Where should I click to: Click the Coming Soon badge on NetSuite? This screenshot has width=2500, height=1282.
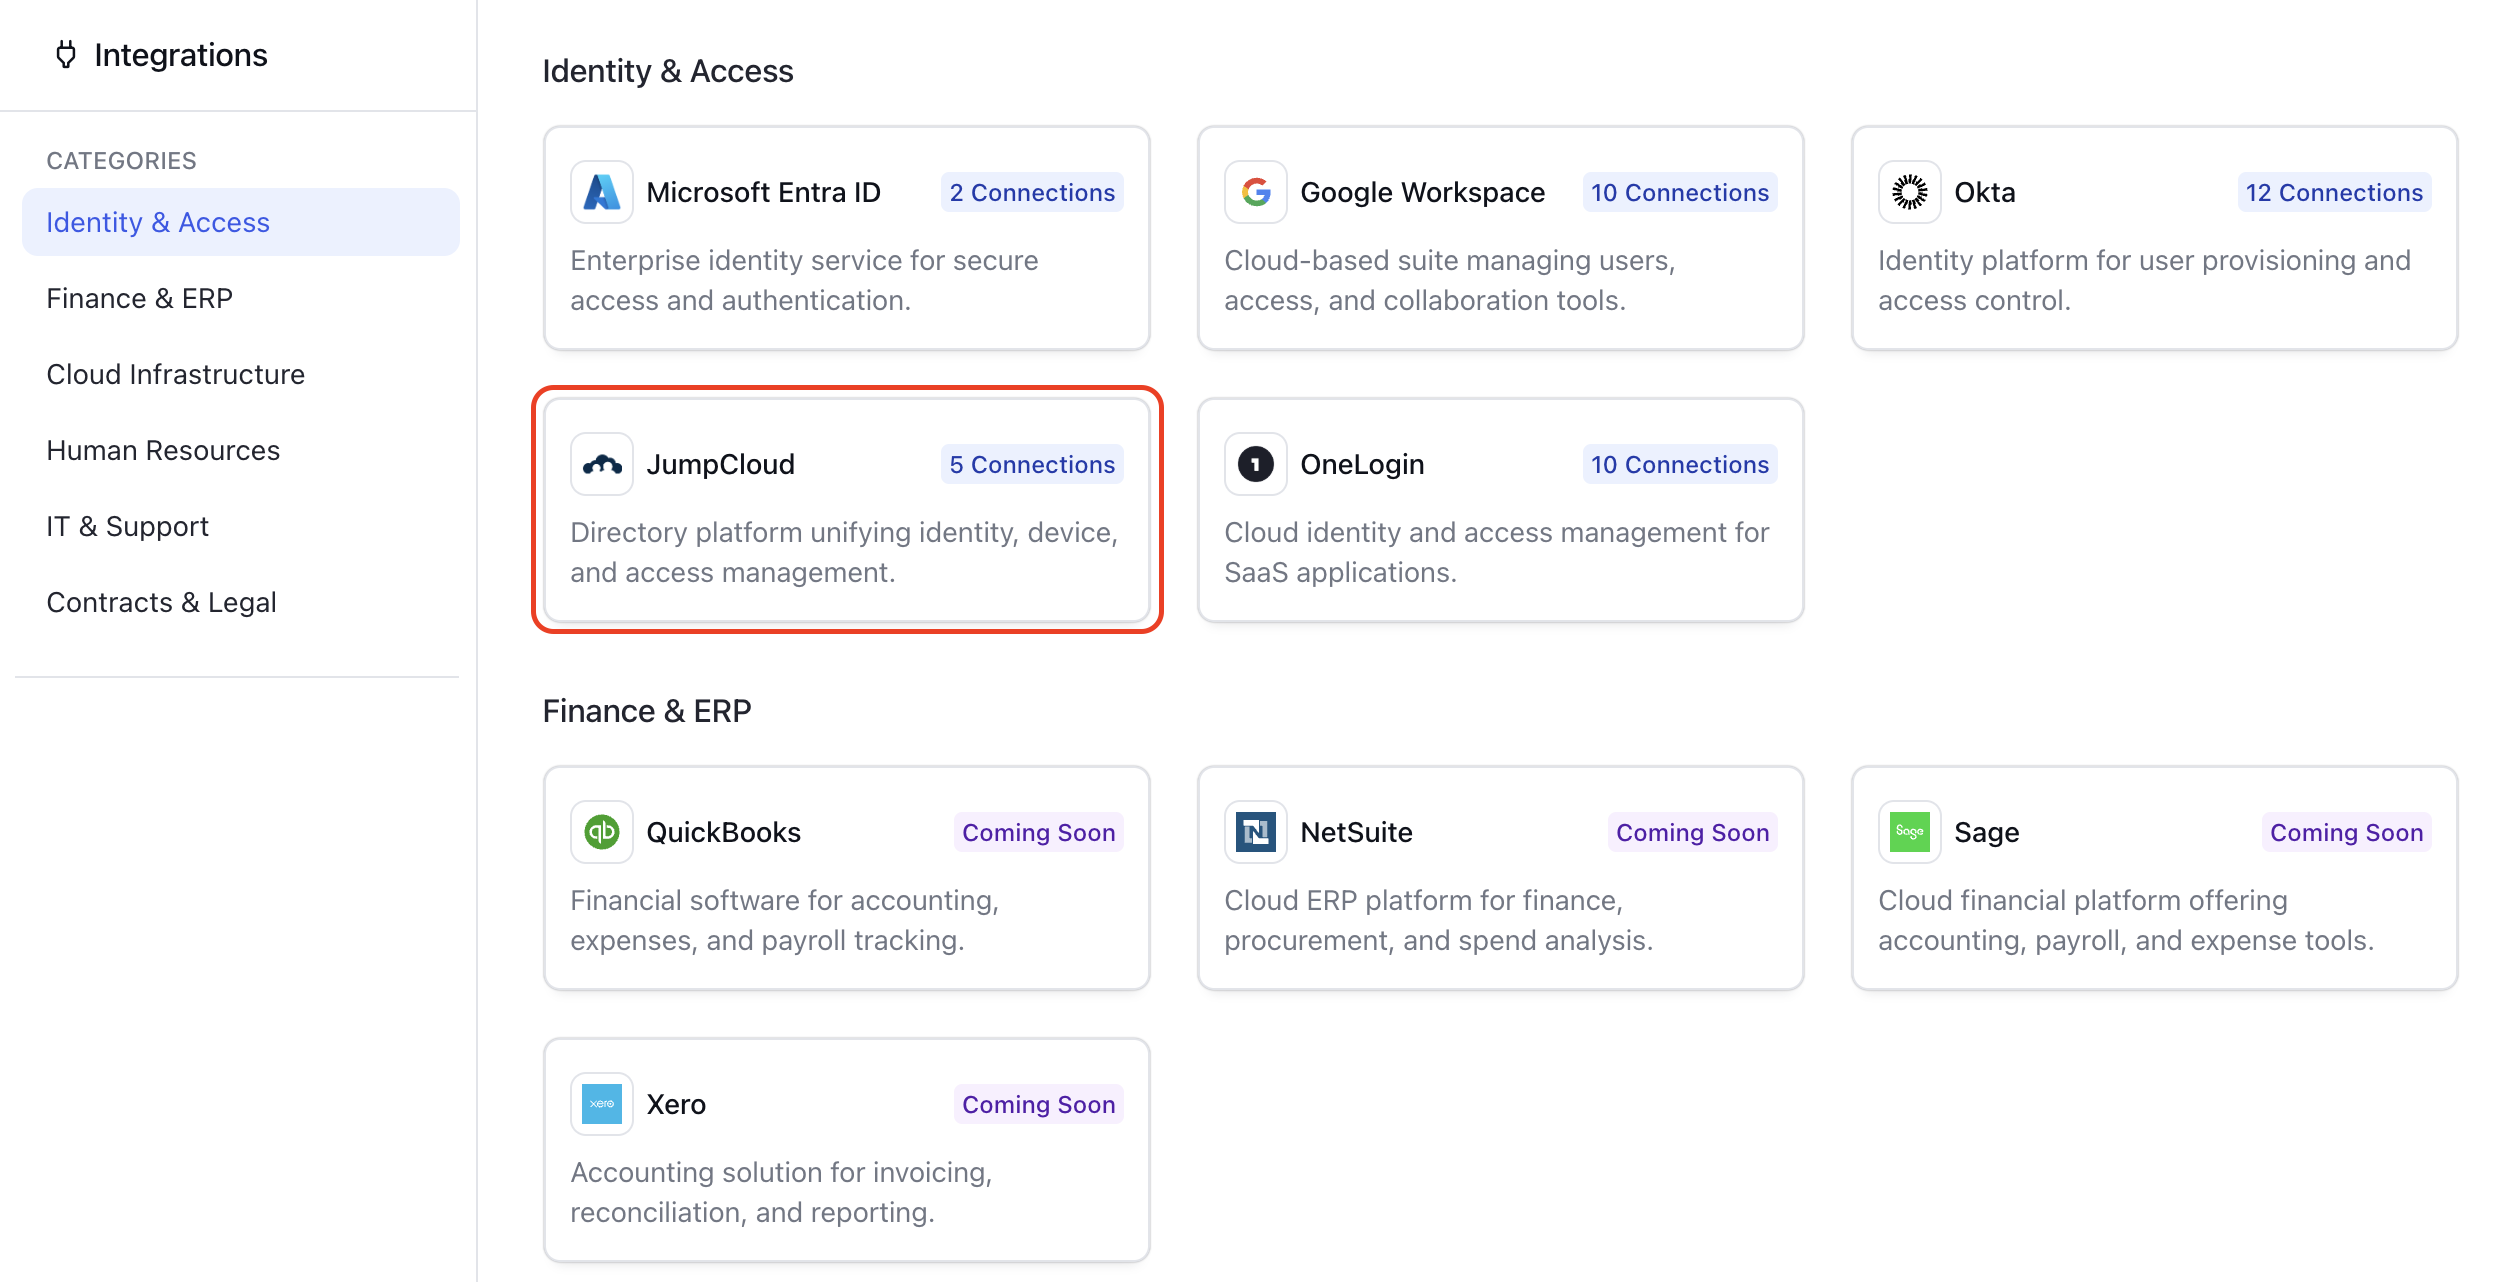(1692, 832)
